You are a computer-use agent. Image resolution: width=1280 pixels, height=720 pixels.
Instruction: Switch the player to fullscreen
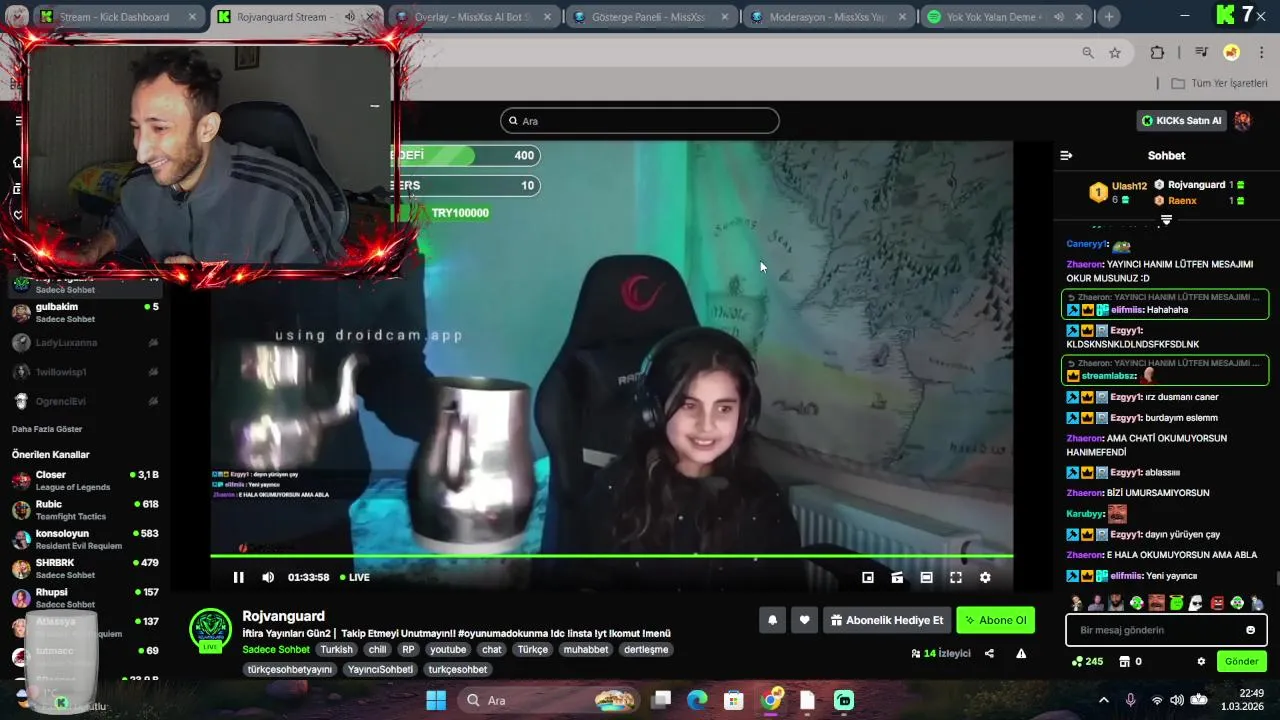[956, 577]
